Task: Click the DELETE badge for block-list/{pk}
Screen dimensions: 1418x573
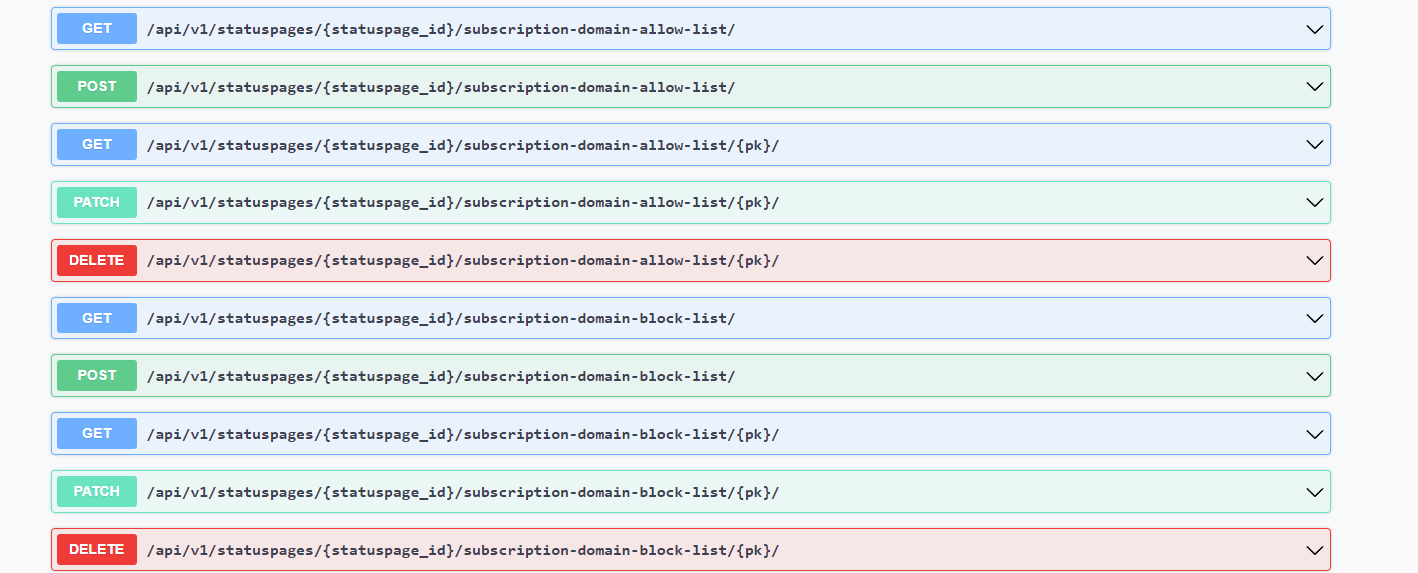Action: tap(97, 550)
